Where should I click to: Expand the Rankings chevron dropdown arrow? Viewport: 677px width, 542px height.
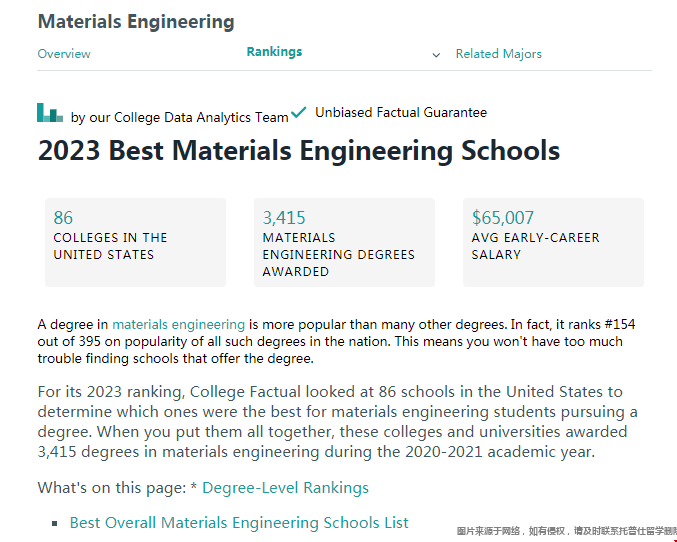click(436, 55)
